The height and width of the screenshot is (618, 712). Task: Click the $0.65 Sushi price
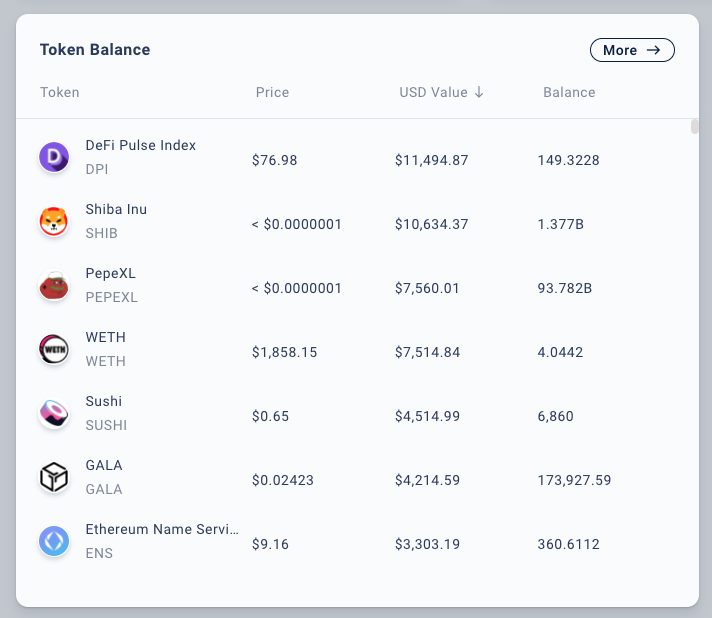click(270, 416)
